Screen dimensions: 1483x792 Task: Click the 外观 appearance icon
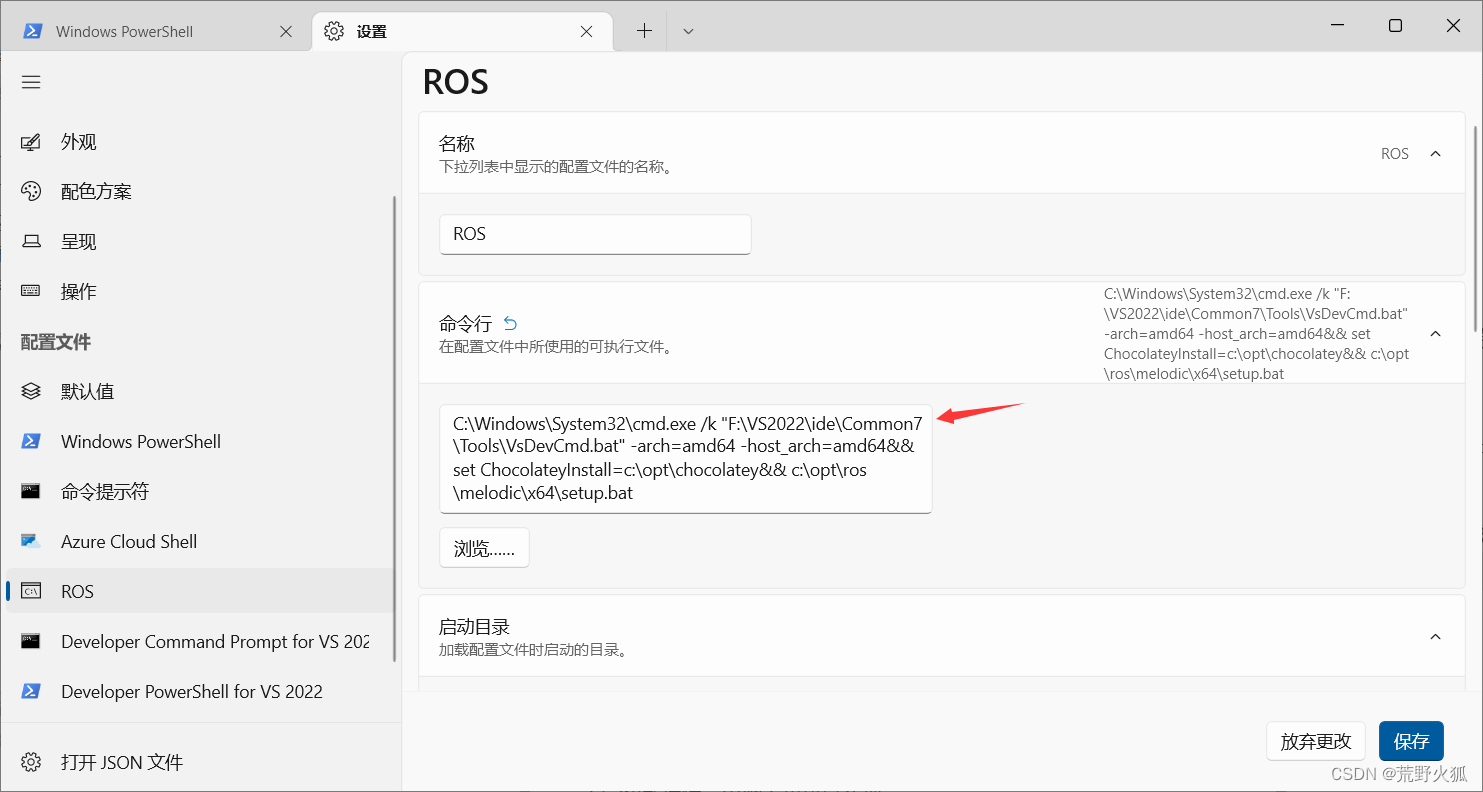coord(31,142)
